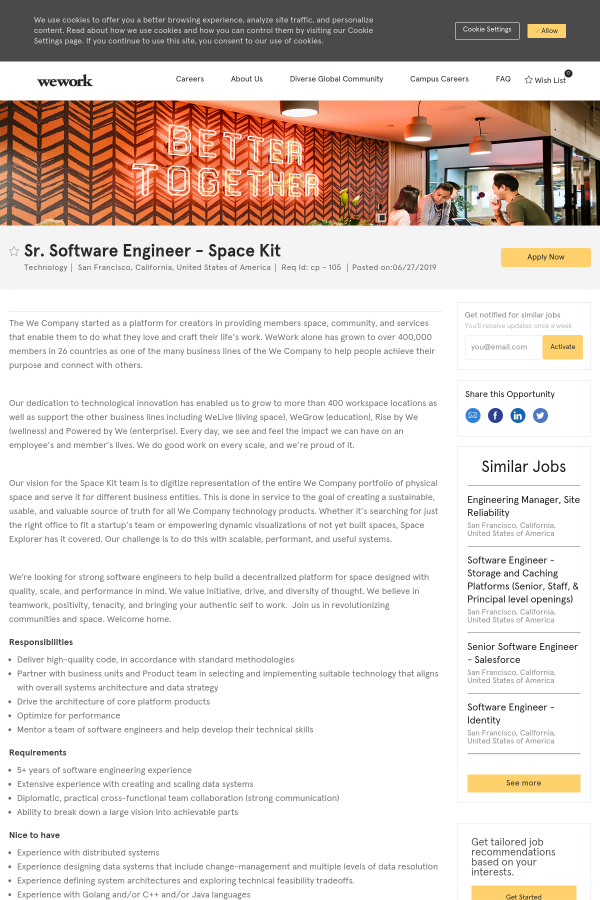
Task: Share this opportunity on Twitter
Action: 540,415
